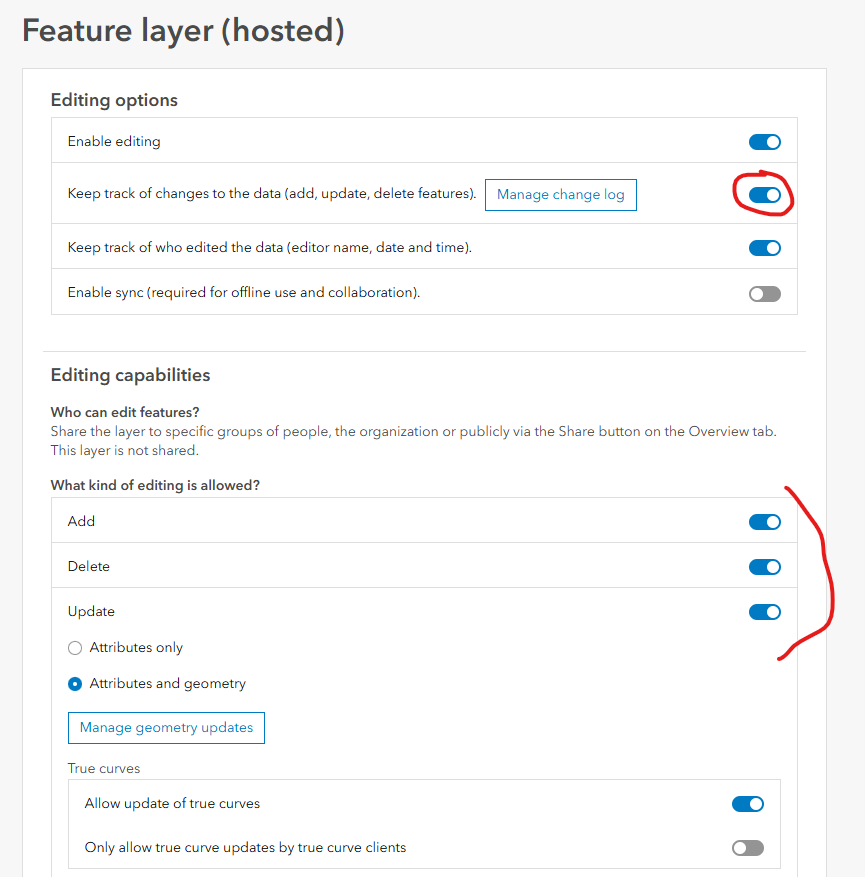Click the Editing capabilities section heading
This screenshot has height=877, width=865.
click(130, 375)
